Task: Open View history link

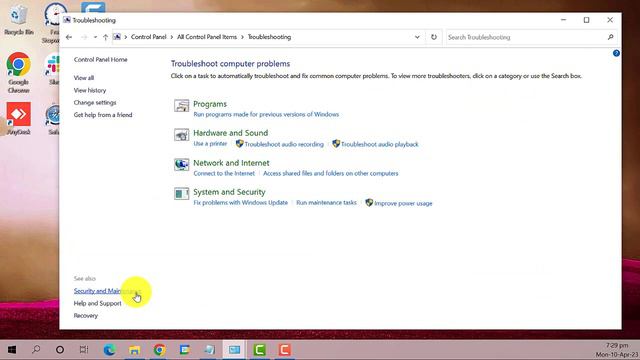Action: (x=90, y=90)
